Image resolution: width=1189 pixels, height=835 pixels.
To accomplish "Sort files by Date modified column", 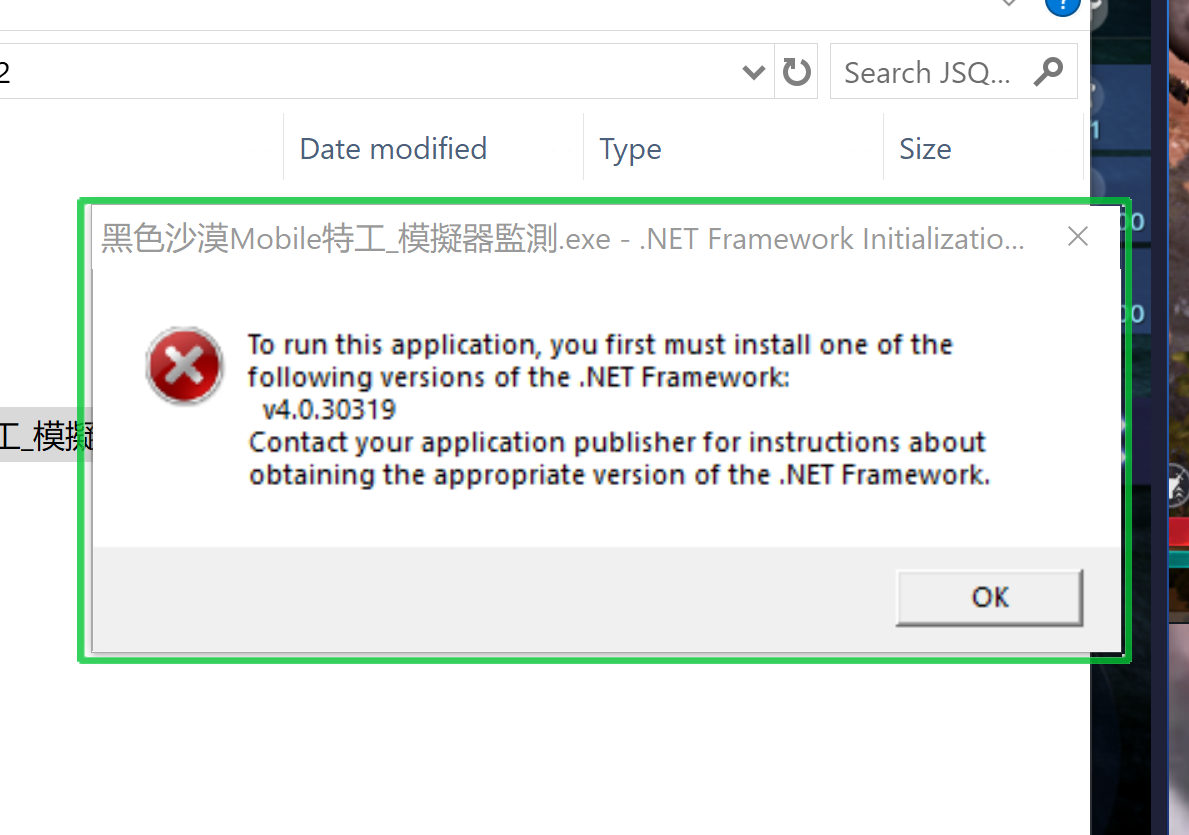I will click(392, 148).
